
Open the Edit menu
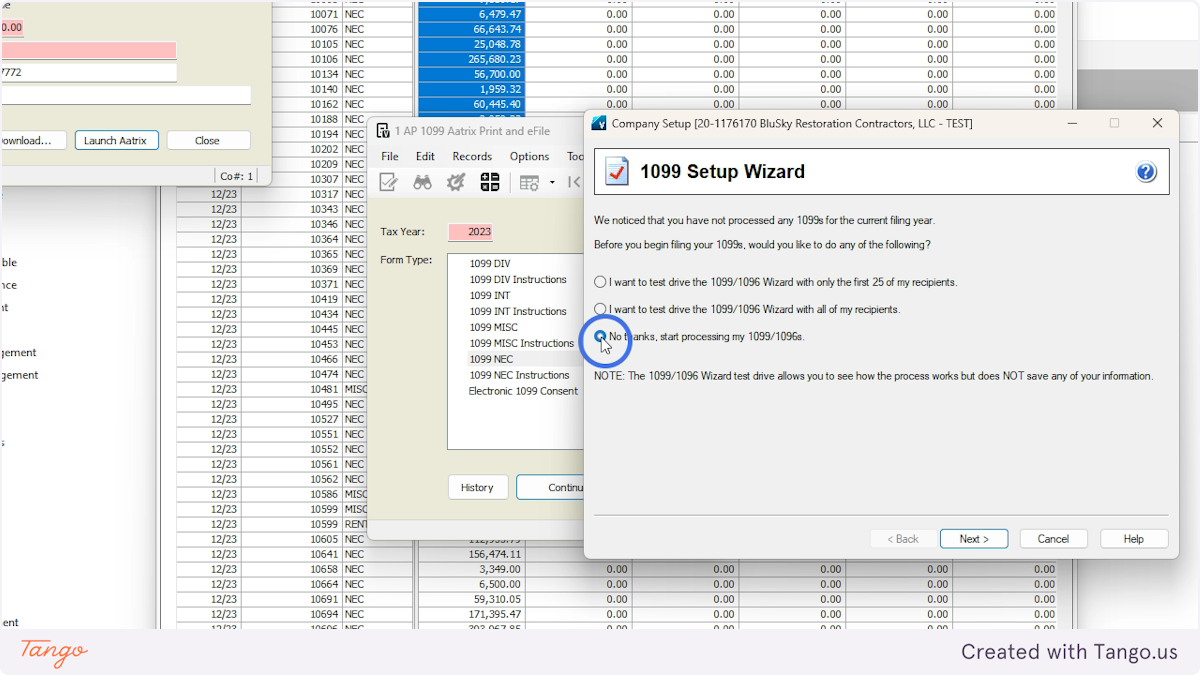click(425, 156)
